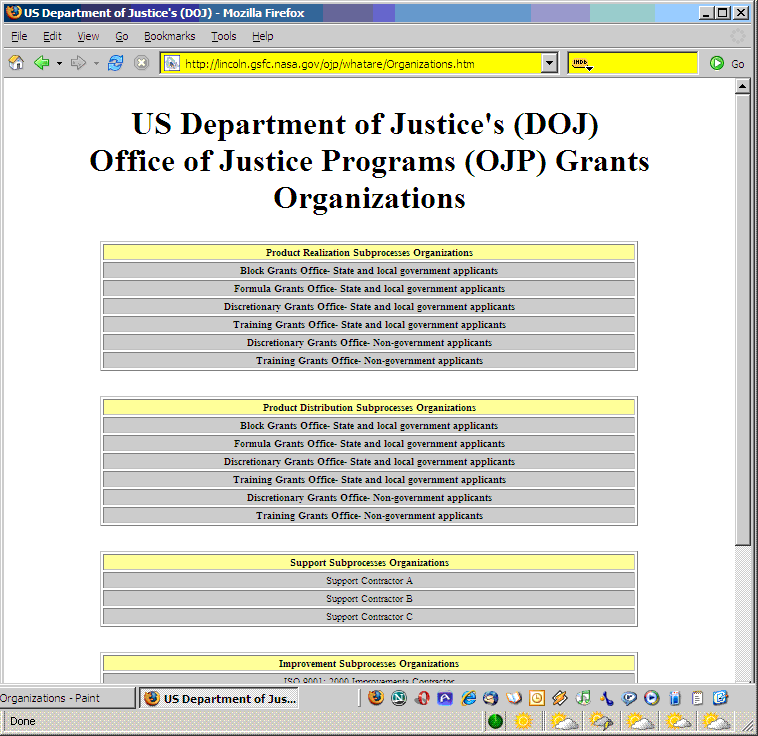758x736 pixels.
Task: Click 'Improvement Subprocesses Organizations' header
Action: click(369, 663)
